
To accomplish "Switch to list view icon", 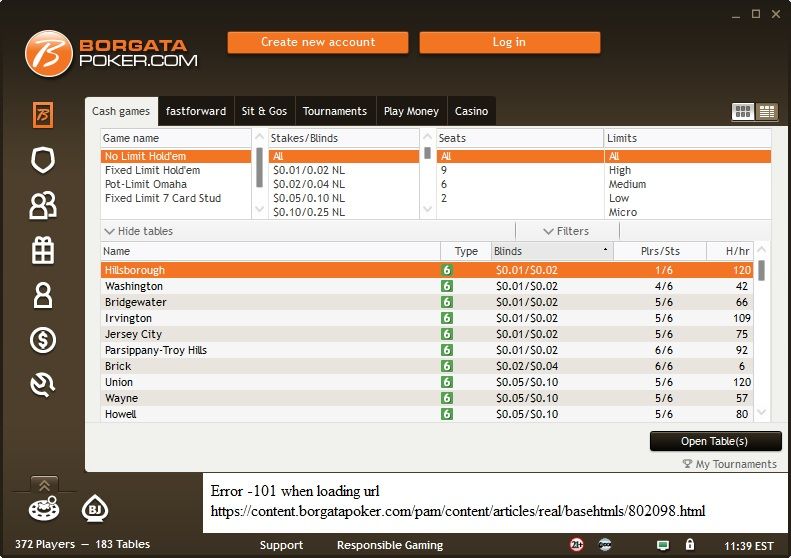I will coord(767,111).
